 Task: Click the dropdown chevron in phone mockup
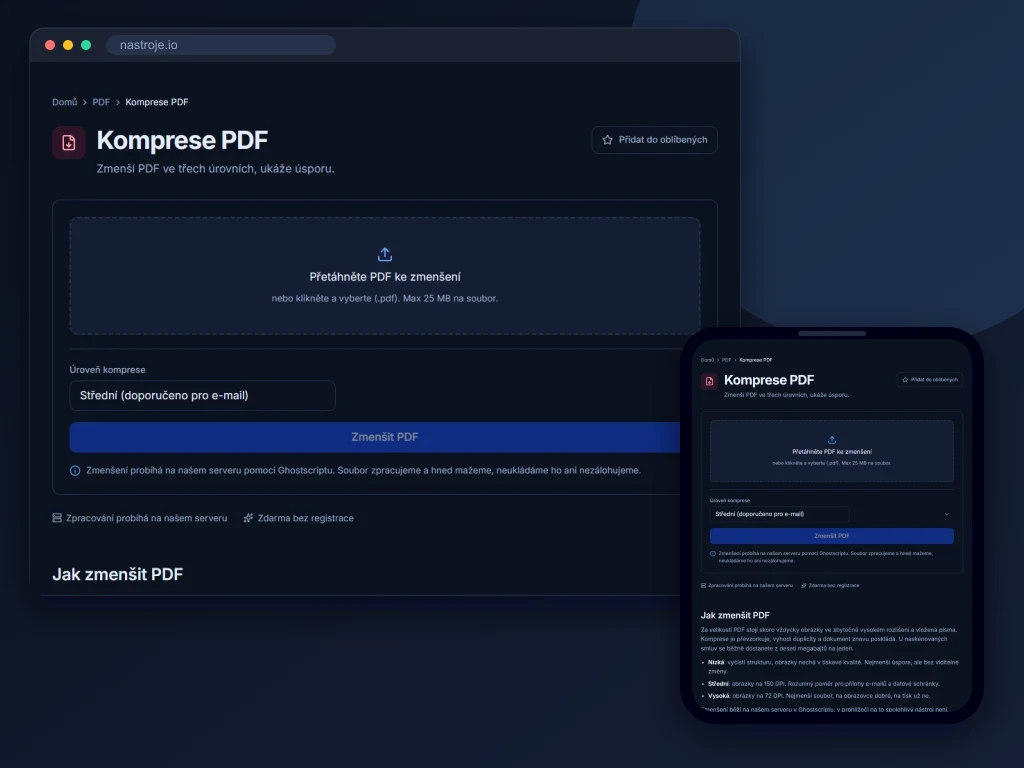click(946, 514)
